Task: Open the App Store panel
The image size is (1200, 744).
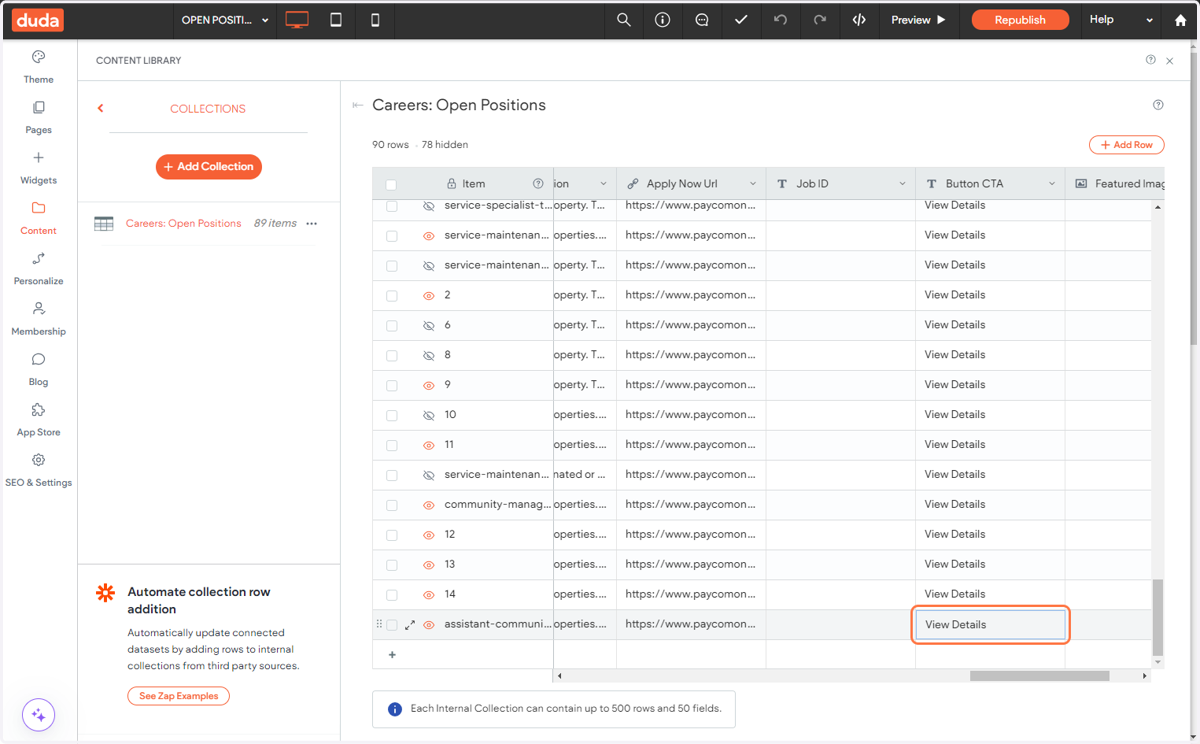Action: point(38,420)
